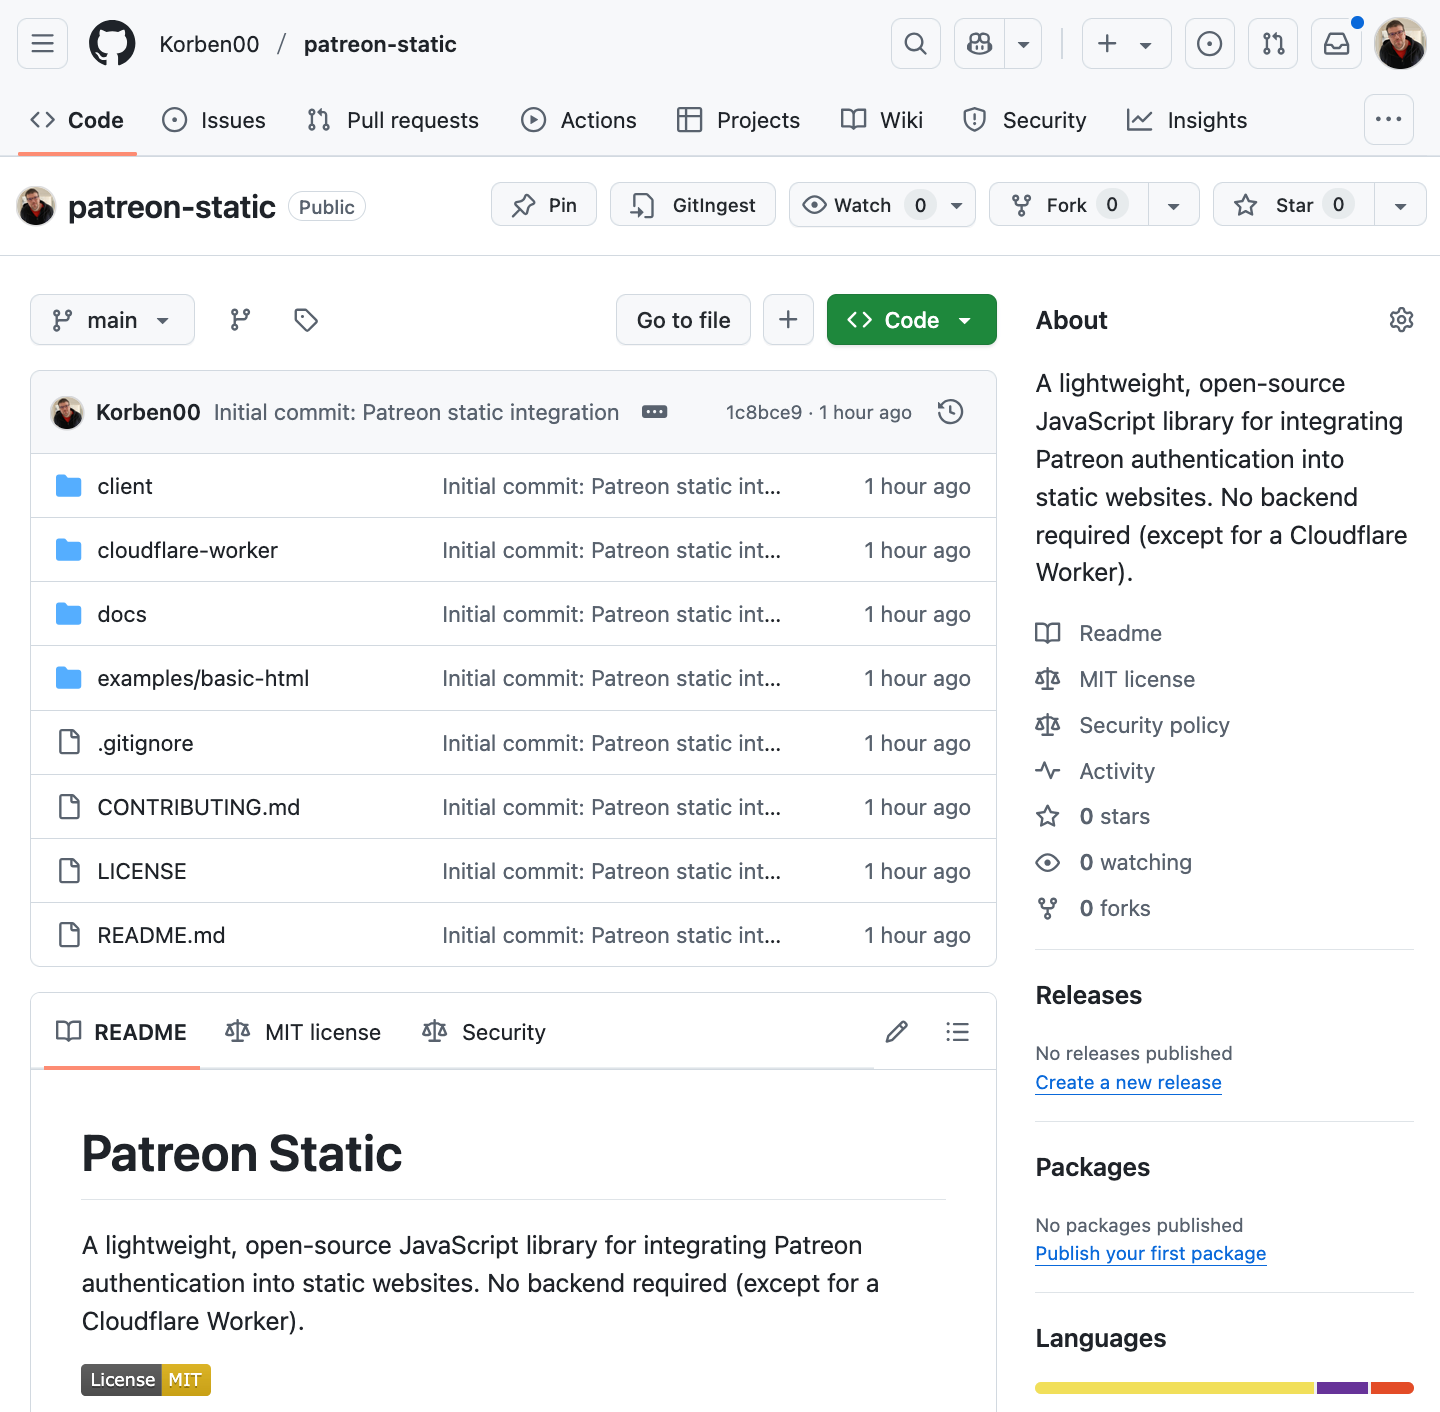Switch to the Code tab
The width and height of the screenshot is (1440, 1412).
pos(77,120)
